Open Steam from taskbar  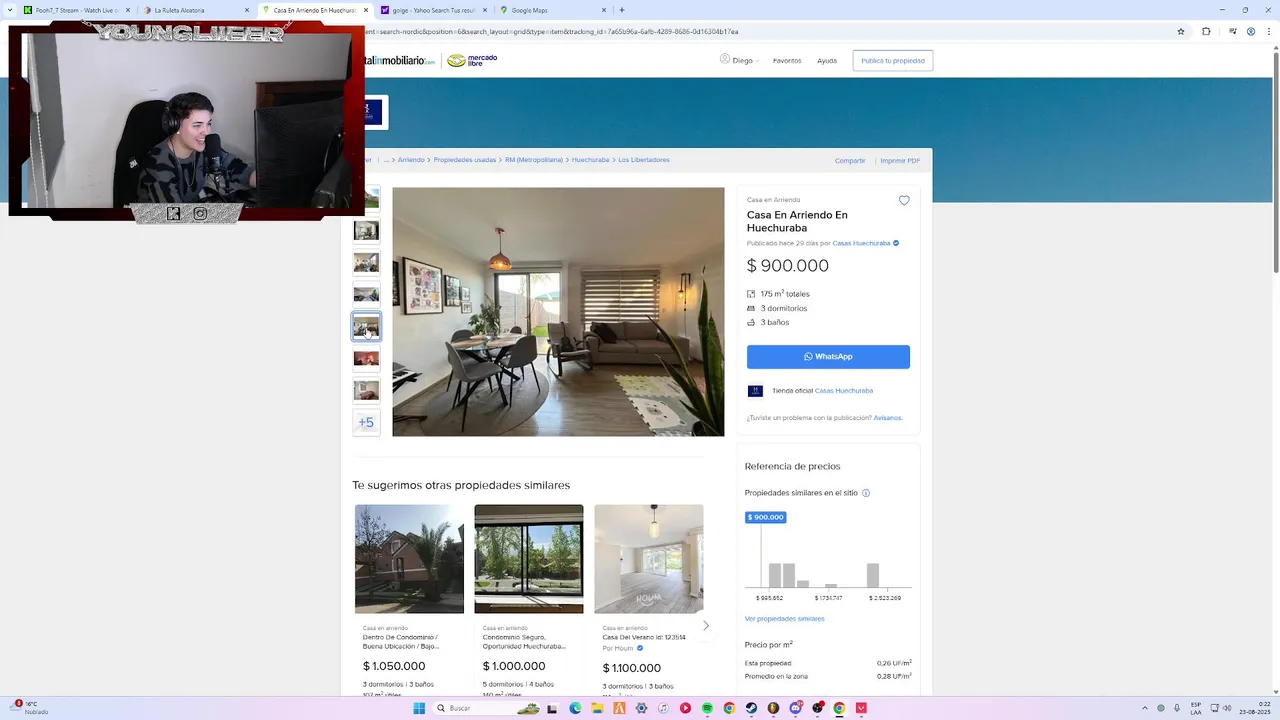(x=751, y=708)
